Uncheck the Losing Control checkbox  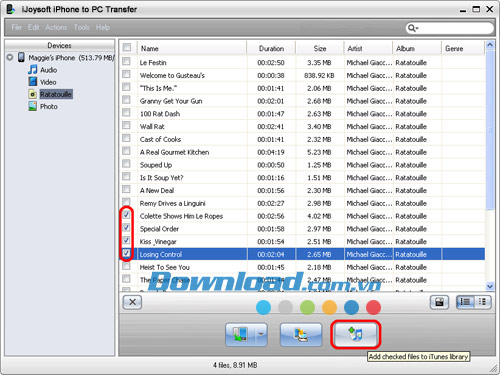coord(126,253)
